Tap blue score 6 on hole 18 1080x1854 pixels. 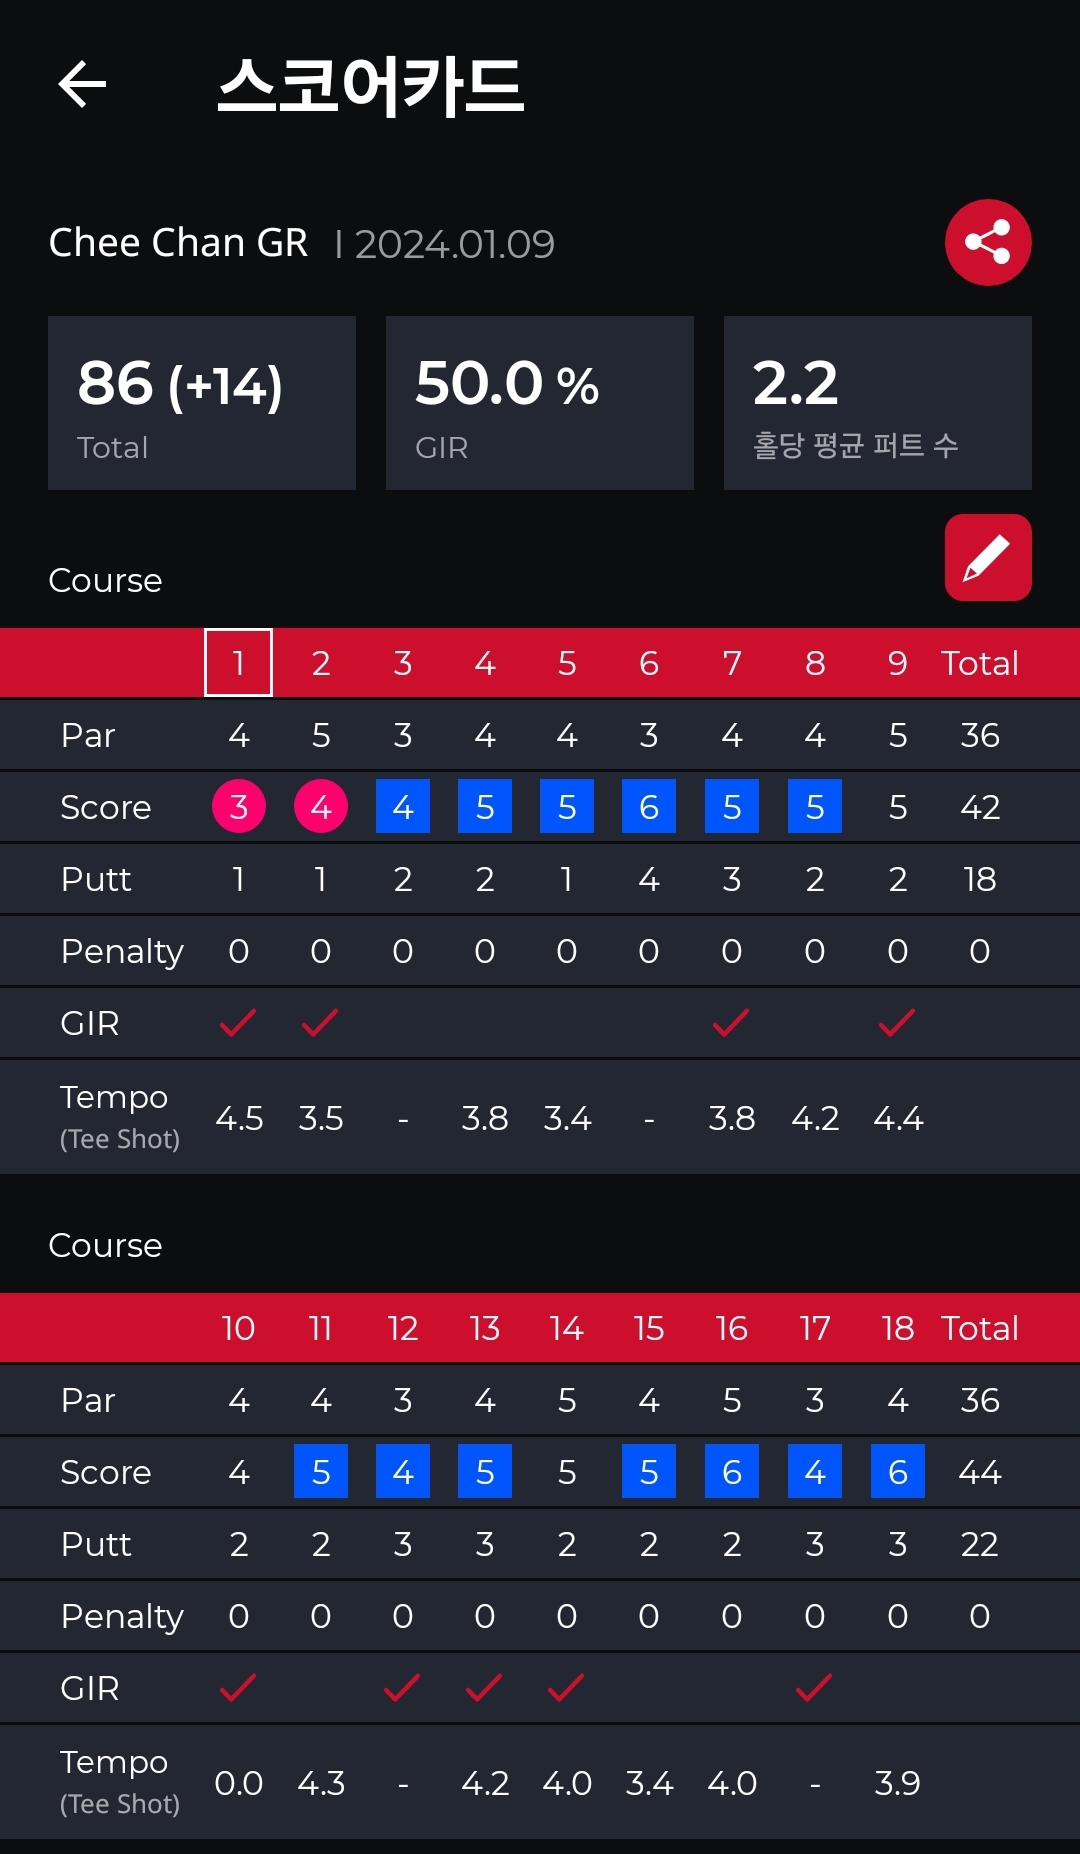click(897, 1472)
